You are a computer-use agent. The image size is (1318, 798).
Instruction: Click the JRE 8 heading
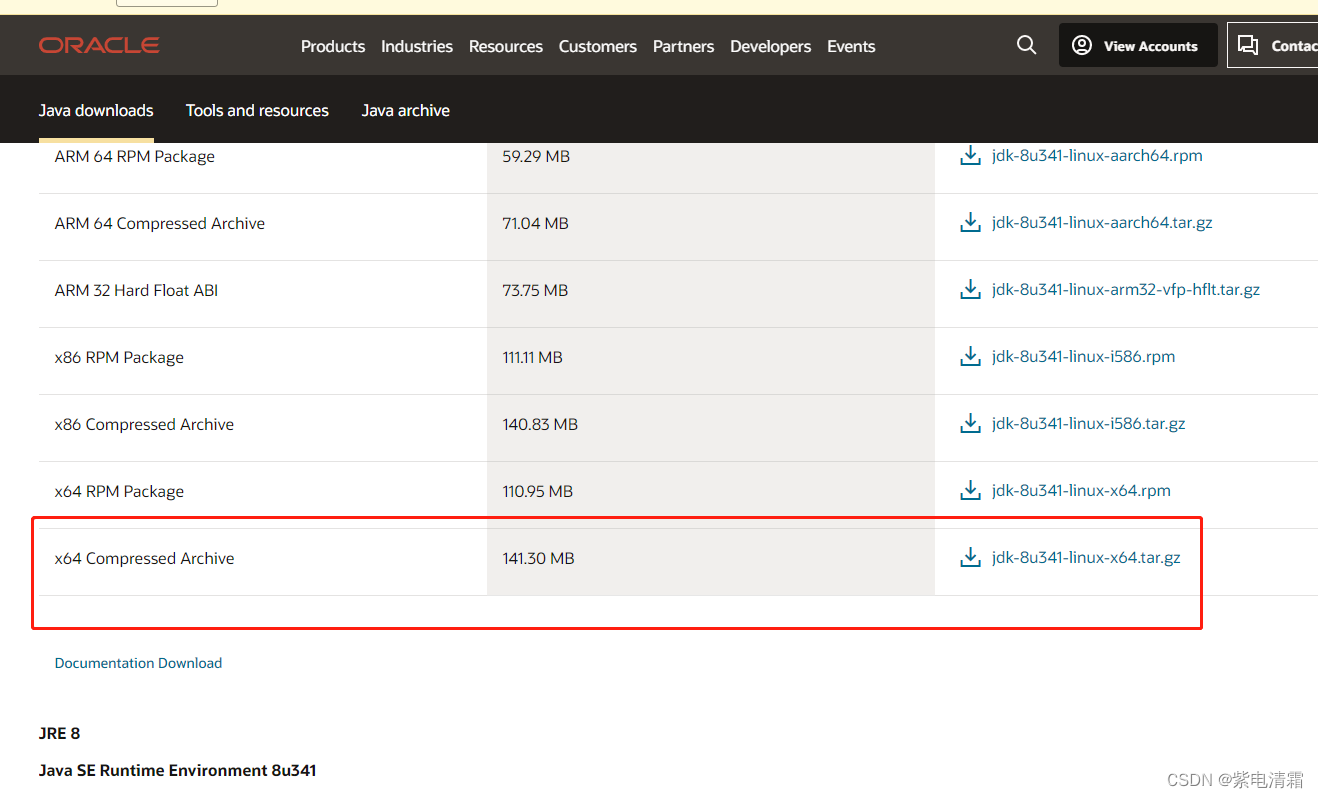(x=59, y=734)
